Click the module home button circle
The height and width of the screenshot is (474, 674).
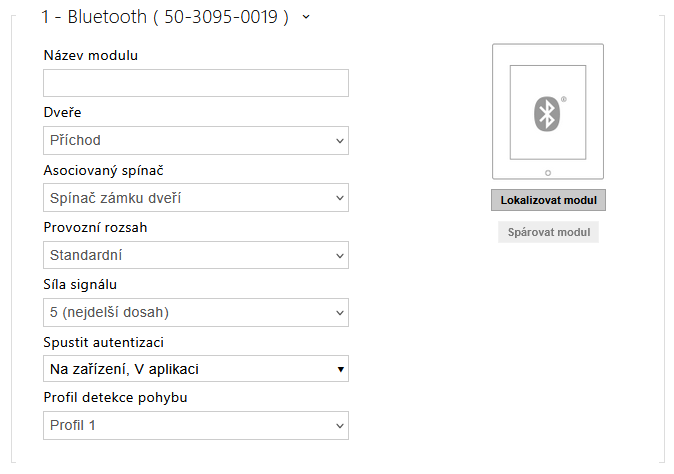pos(548,172)
